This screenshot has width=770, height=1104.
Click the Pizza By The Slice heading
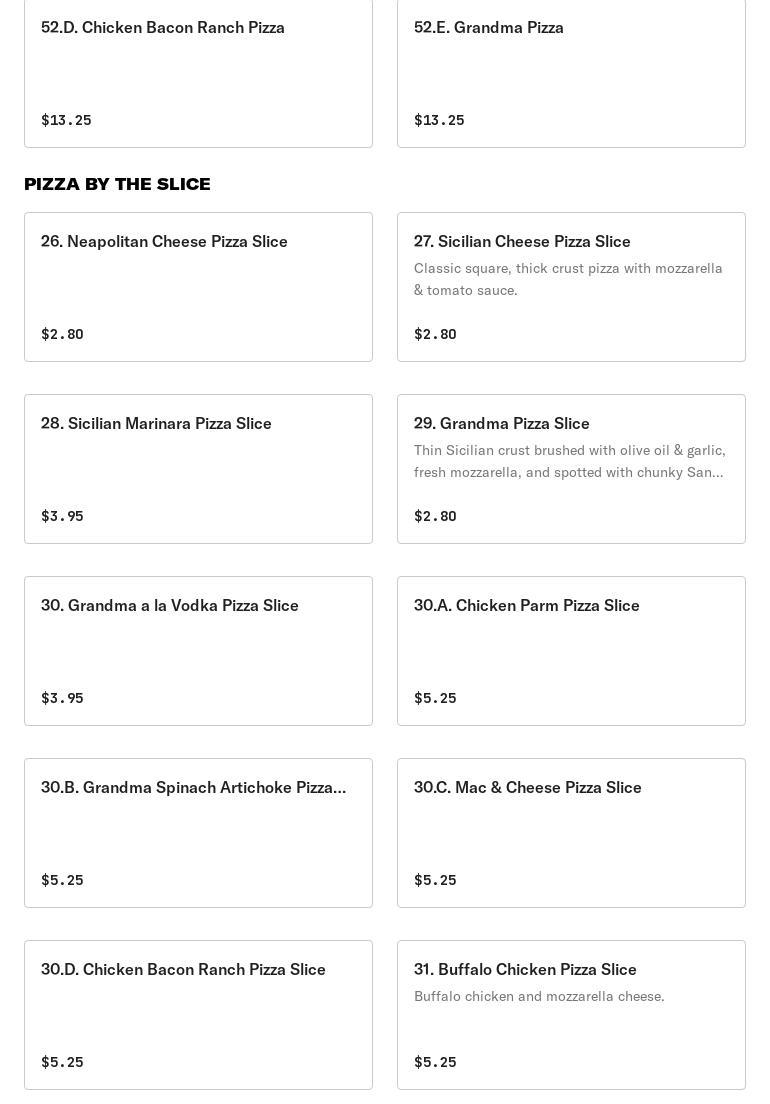117,184
